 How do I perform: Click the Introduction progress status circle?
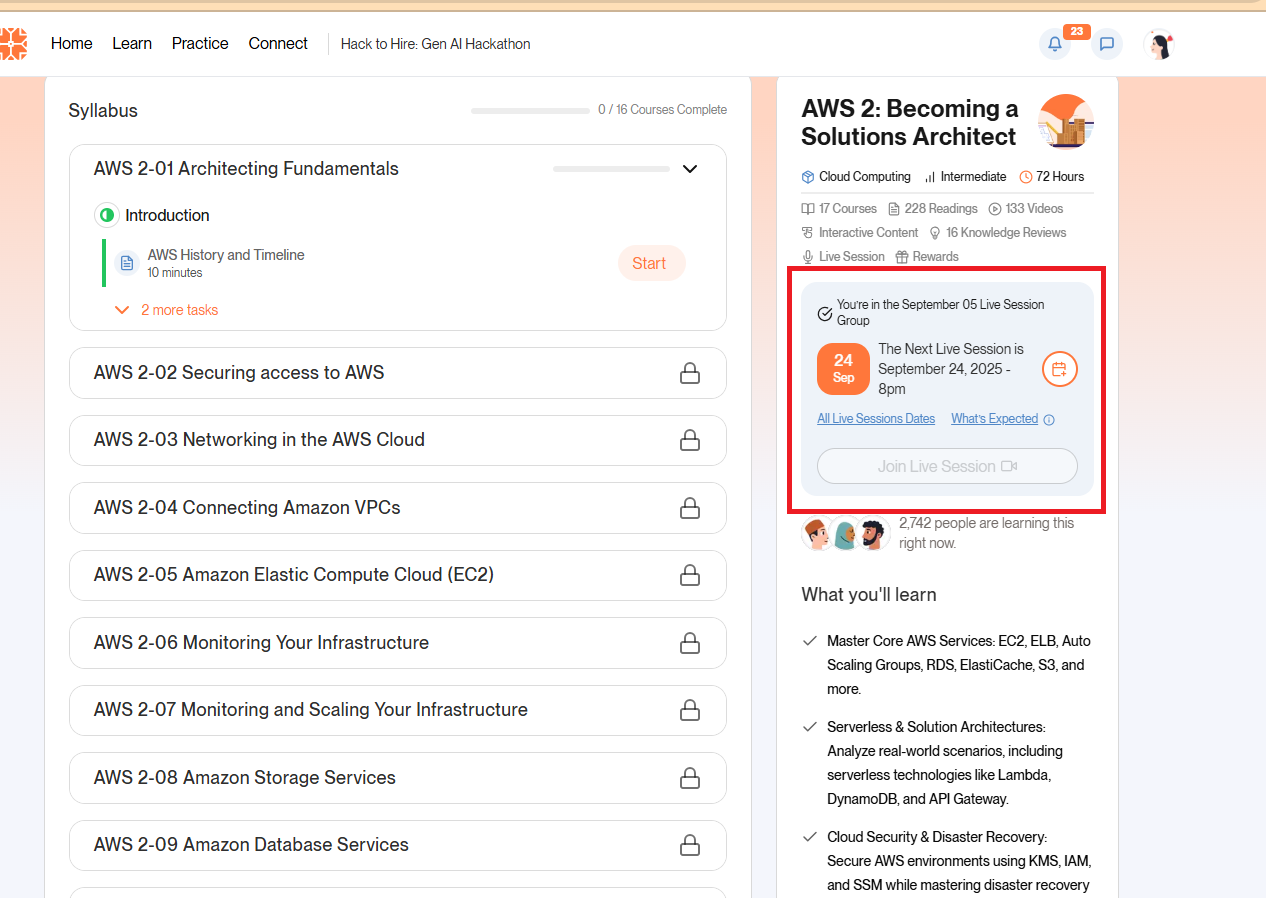point(107,215)
